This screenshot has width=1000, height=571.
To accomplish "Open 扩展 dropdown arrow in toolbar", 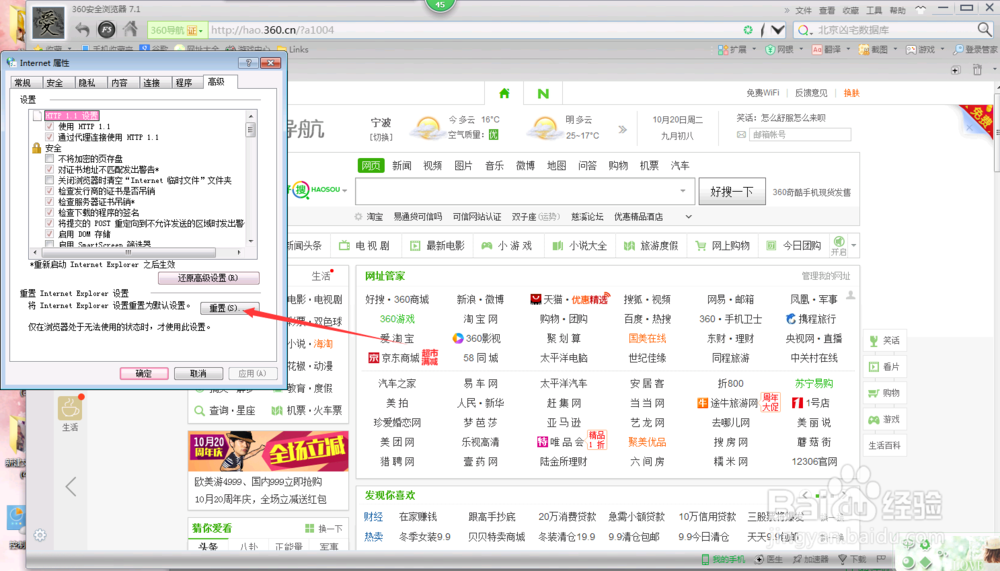I will click(x=754, y=49).
